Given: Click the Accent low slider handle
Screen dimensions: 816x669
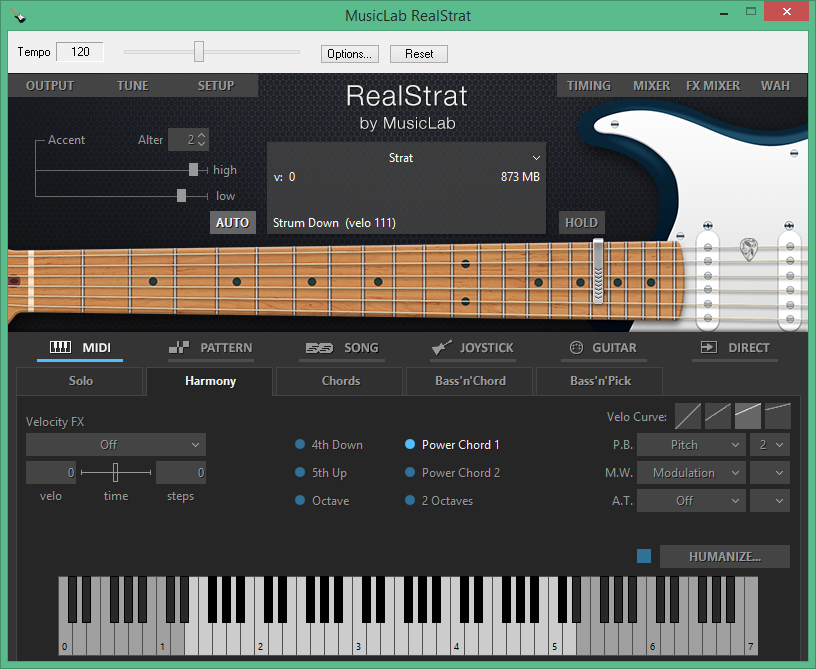Looking at the screenshot, I should 181,196.
